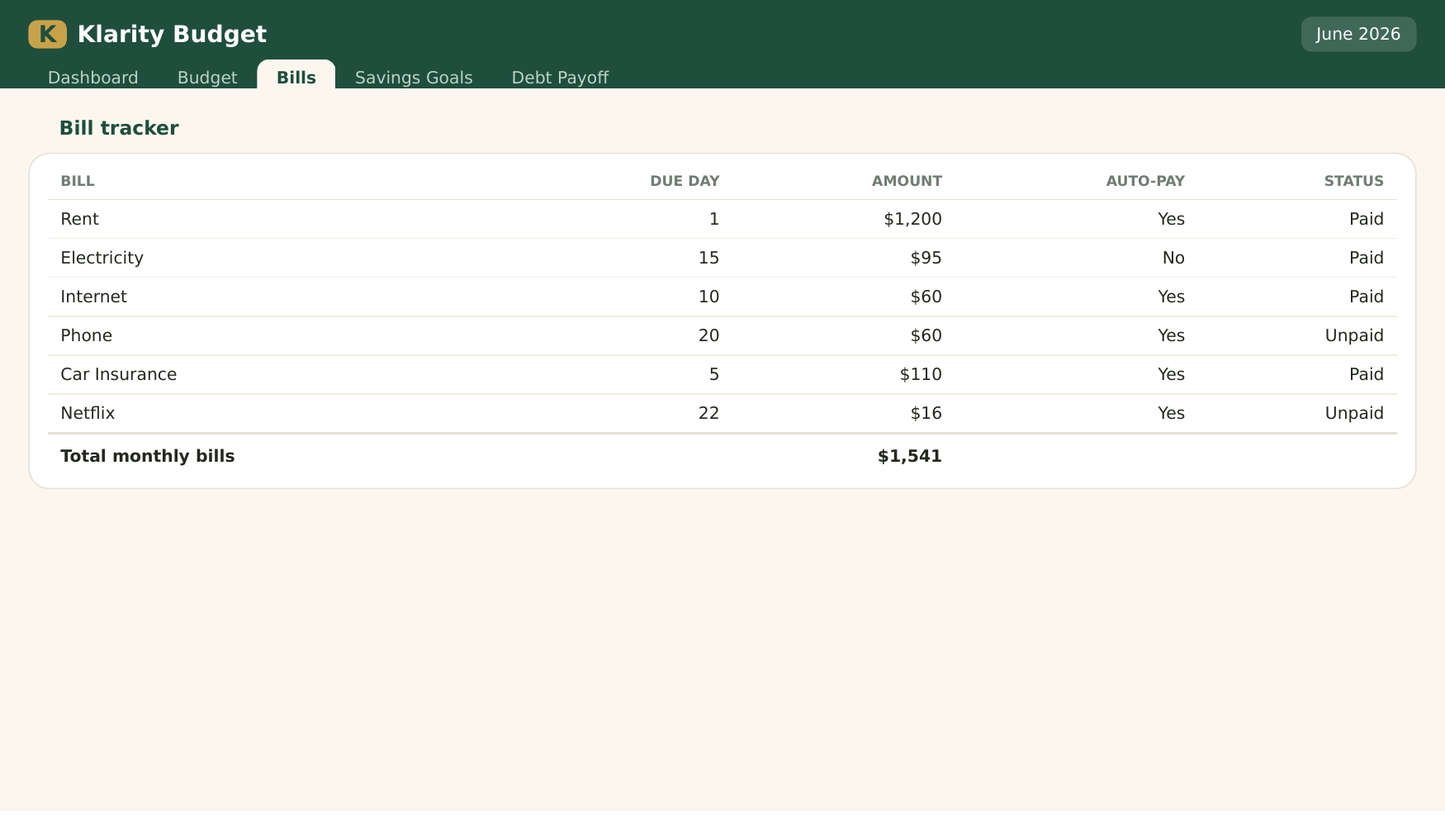Screen dimensions: 1445x831
Task: Click the AMOUNT column header
Action: coord(907,181)
